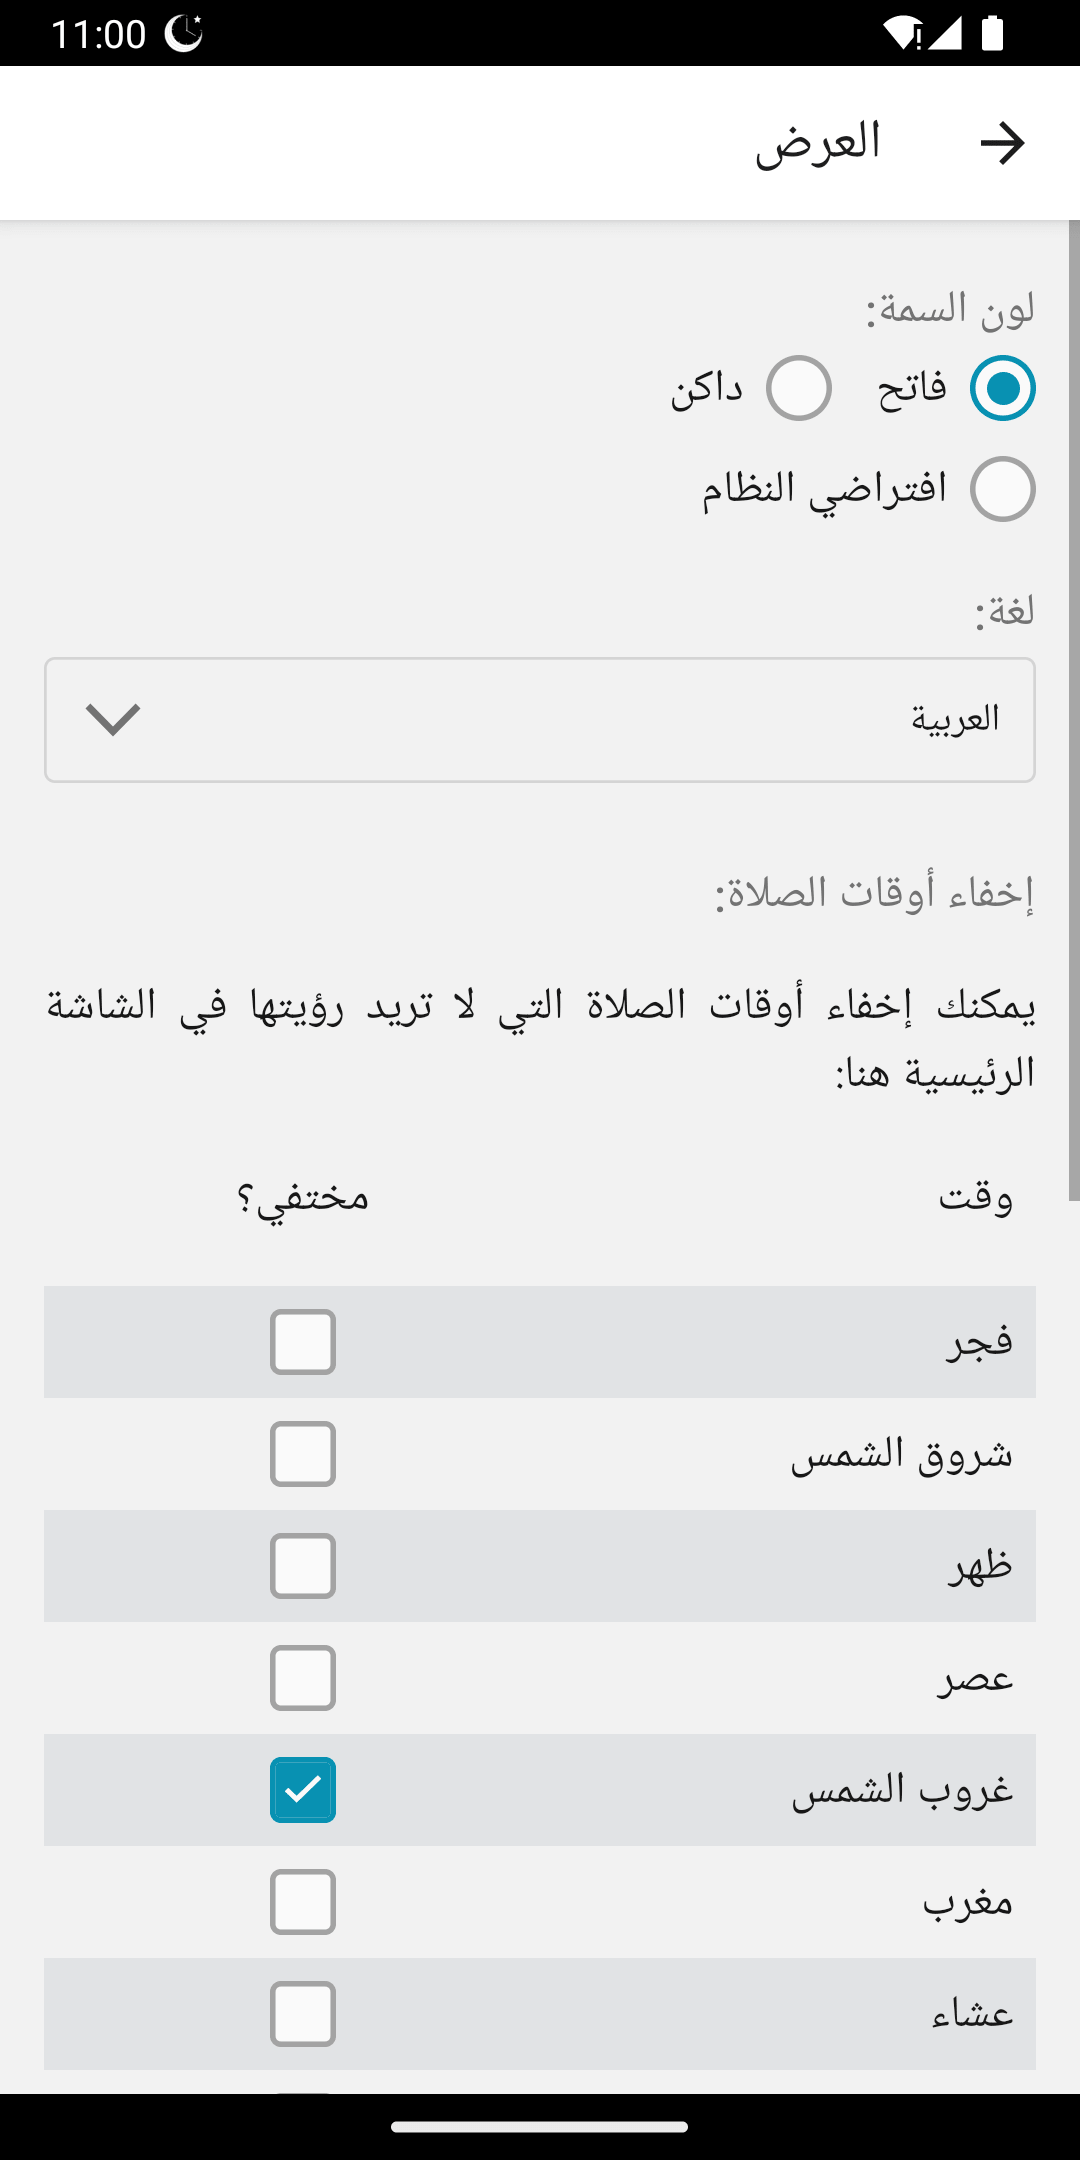This screenshot has width=1080, height=2160.
Task: Choose افتراضي النظام theme option
Action: (x=1002, y=489)
